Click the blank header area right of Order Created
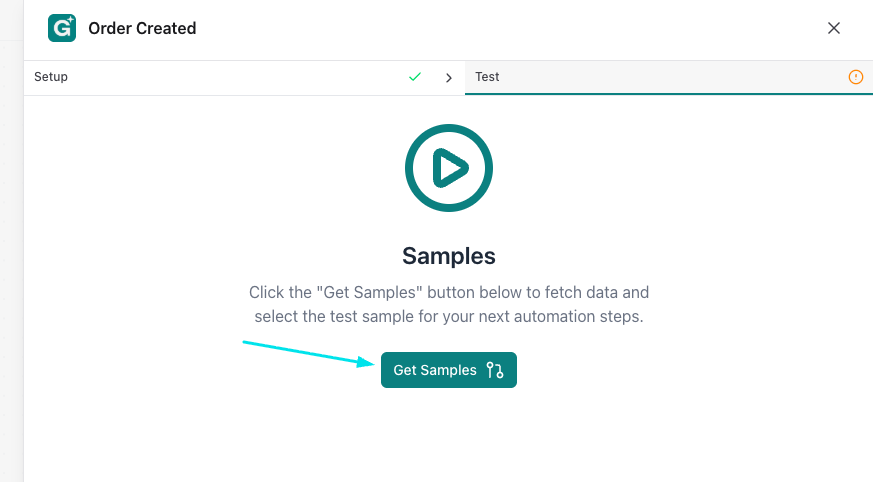 point(500,28)
